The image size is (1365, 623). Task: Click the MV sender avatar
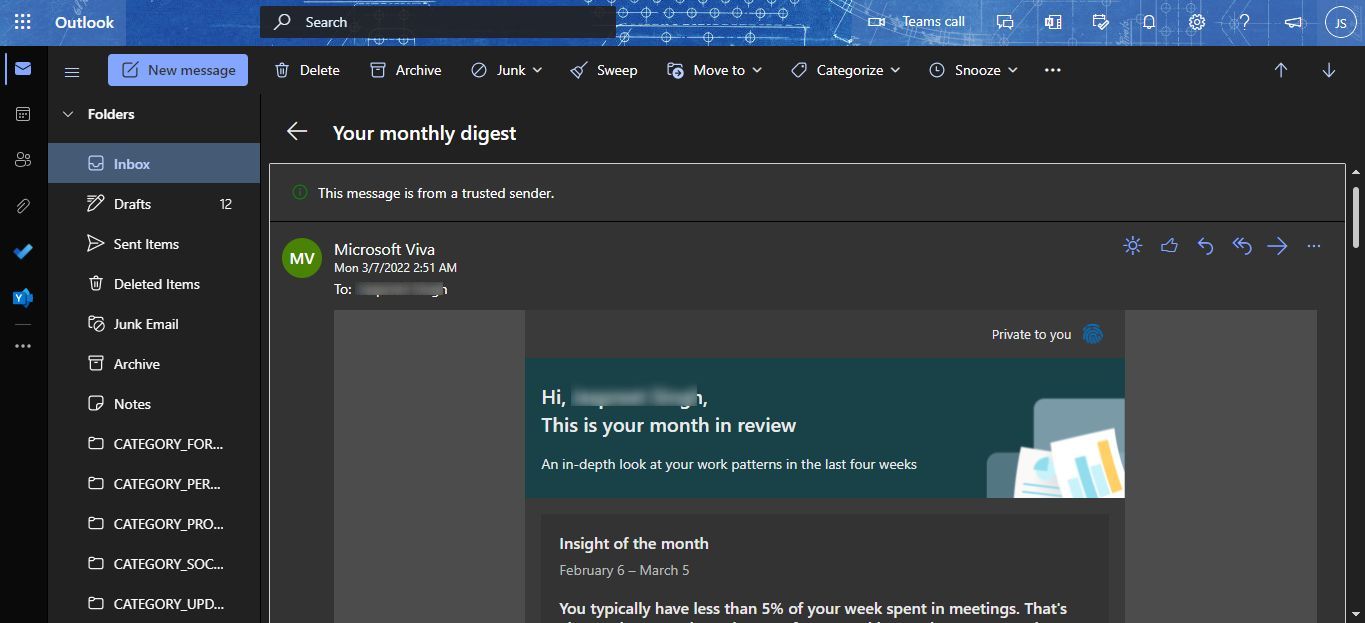point(302,258)
